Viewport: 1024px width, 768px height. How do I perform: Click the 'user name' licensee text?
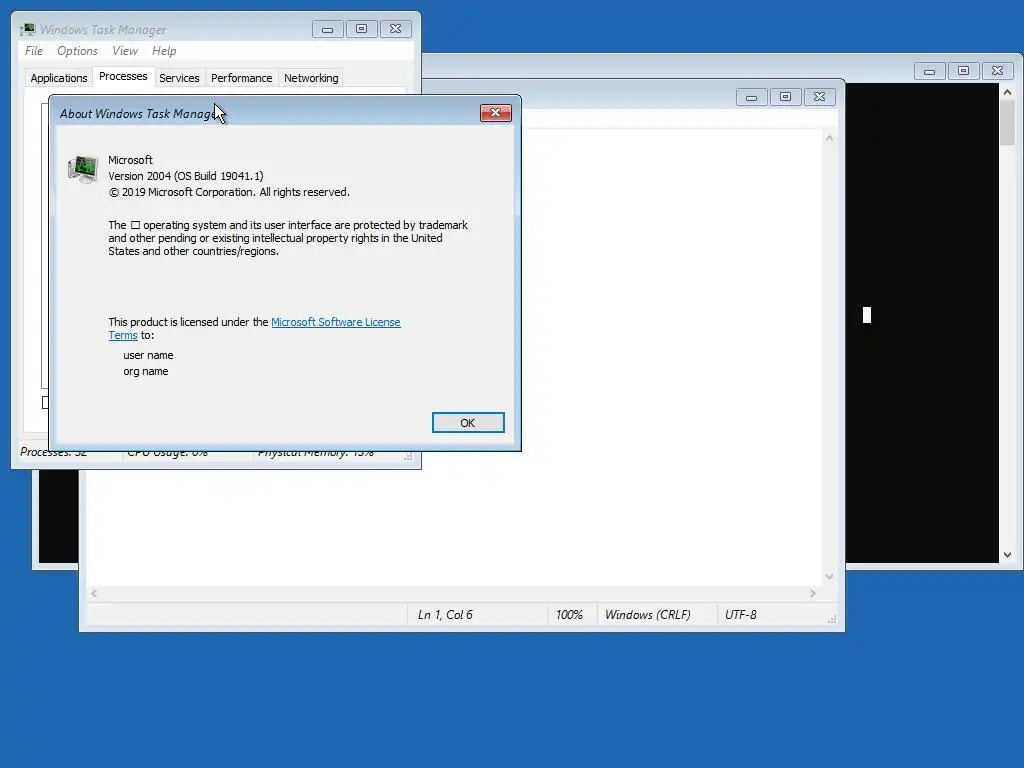[x=148, y=355]
